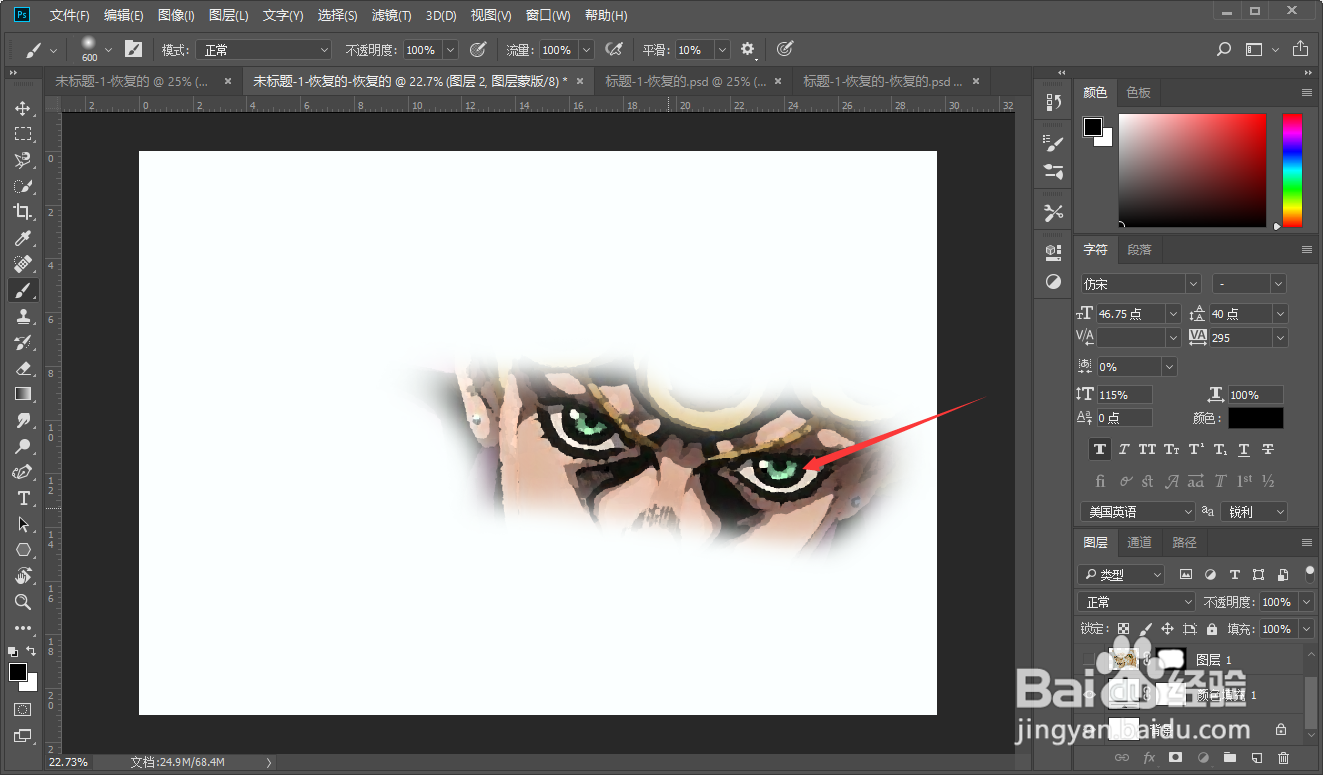Expand 不透明度 dropdown arrow in options bar
Screen dimensions: 1323x775
450,50
